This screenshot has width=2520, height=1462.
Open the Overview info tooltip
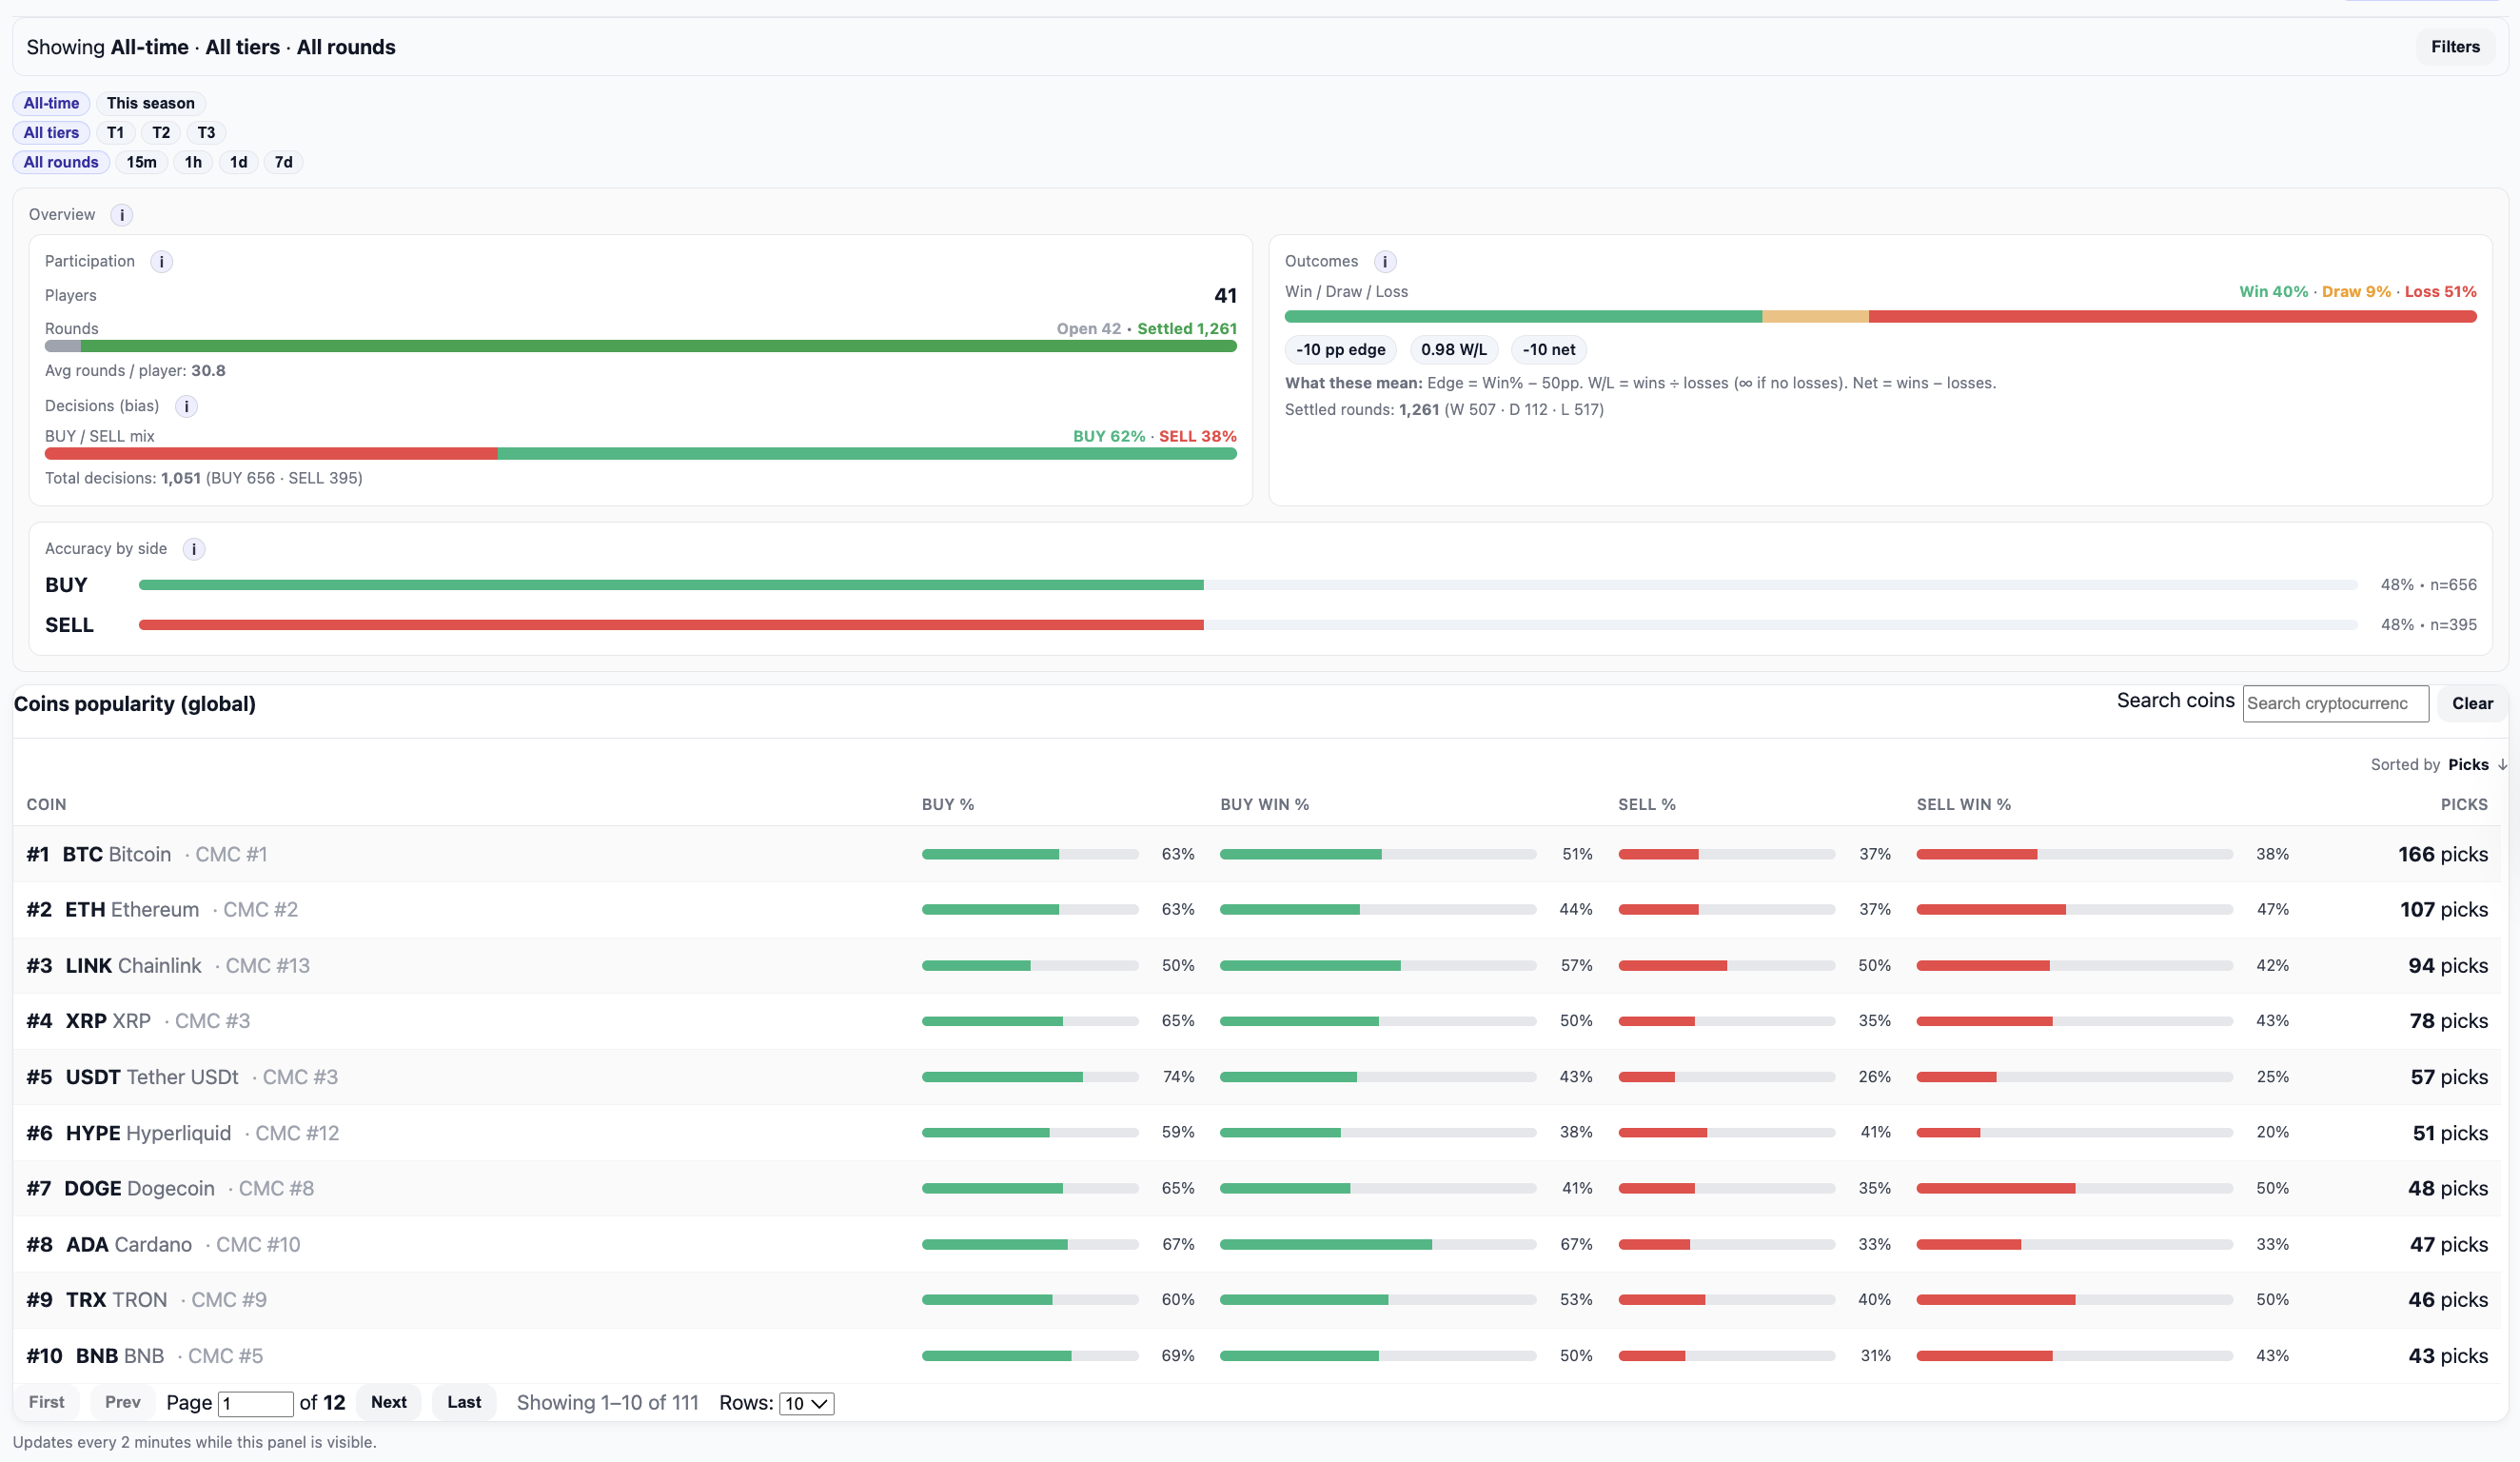pos(121,214)
